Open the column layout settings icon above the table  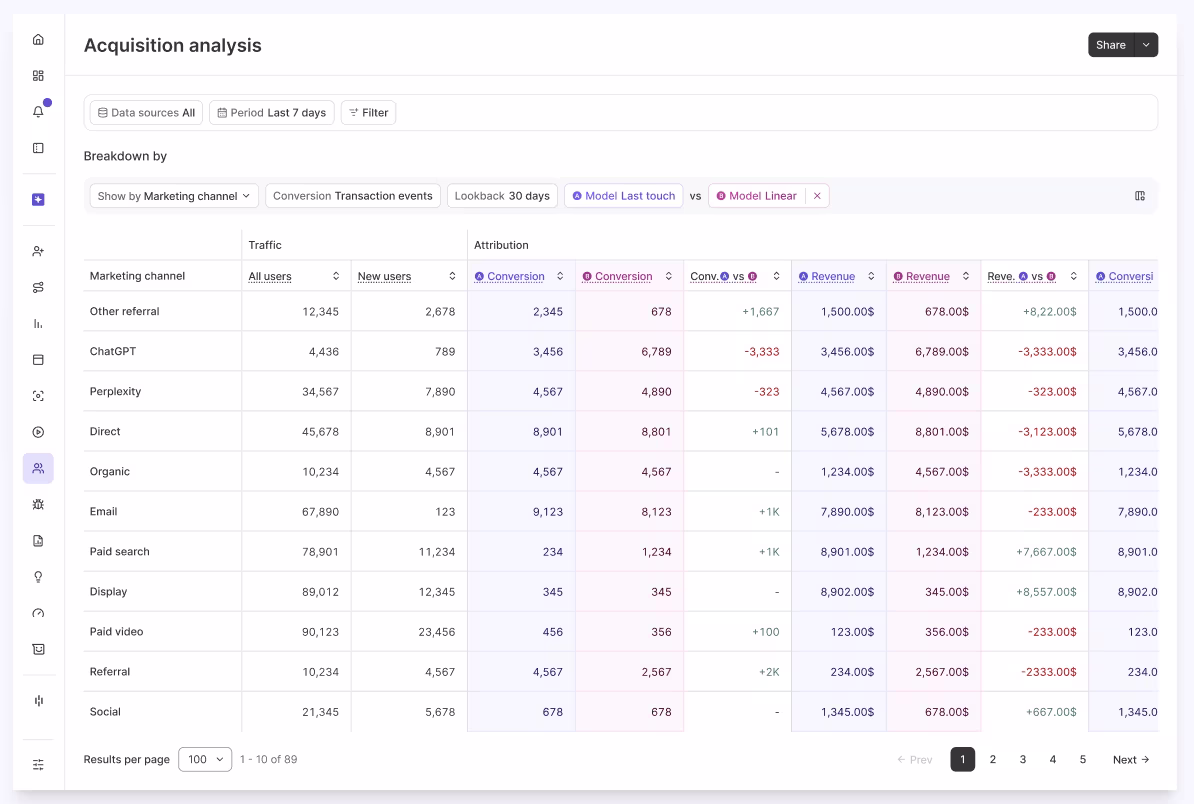coord(1140,196)
